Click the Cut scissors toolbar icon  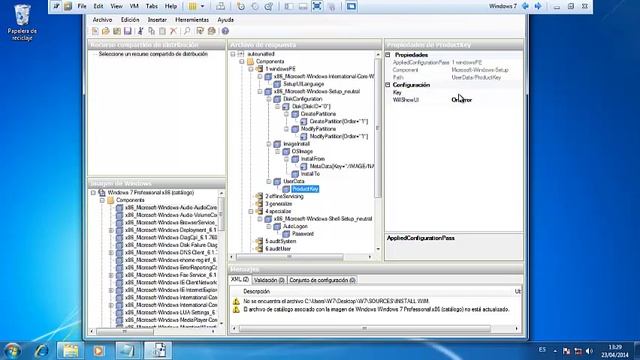tap(140, 31)
